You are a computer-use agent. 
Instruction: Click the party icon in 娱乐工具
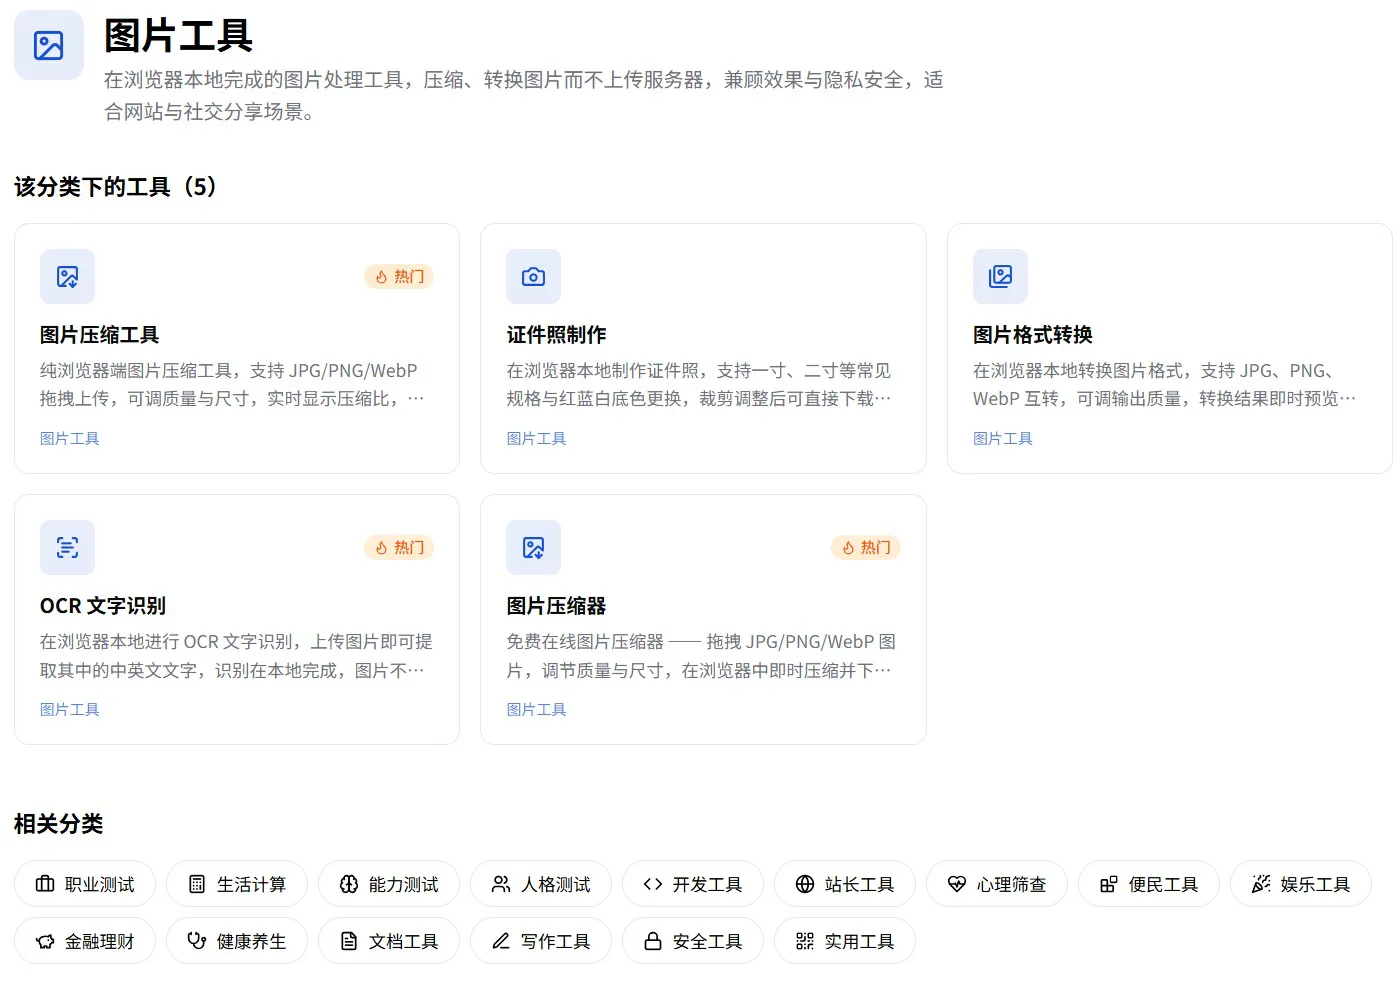1261,884
